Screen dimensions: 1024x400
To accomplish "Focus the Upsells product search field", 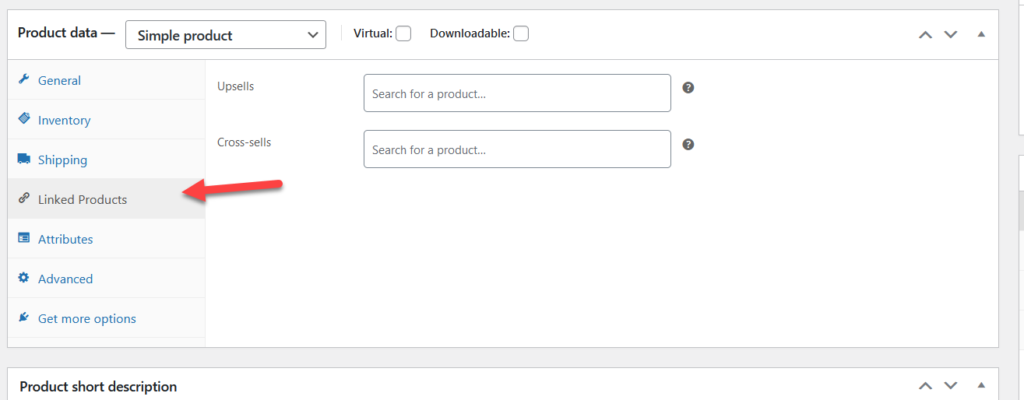I will pos(517,94).
